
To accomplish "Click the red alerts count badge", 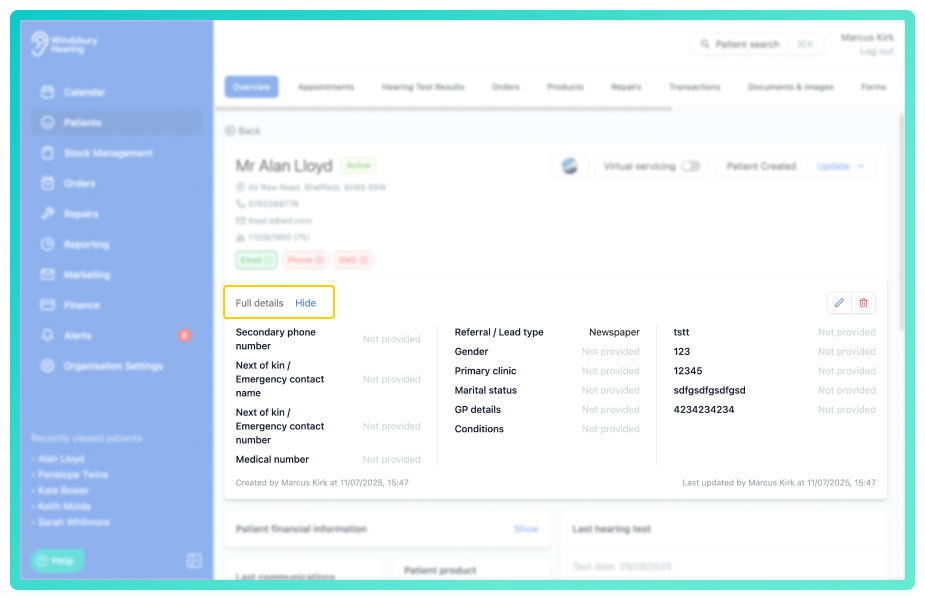I will [x=185, y=335].
